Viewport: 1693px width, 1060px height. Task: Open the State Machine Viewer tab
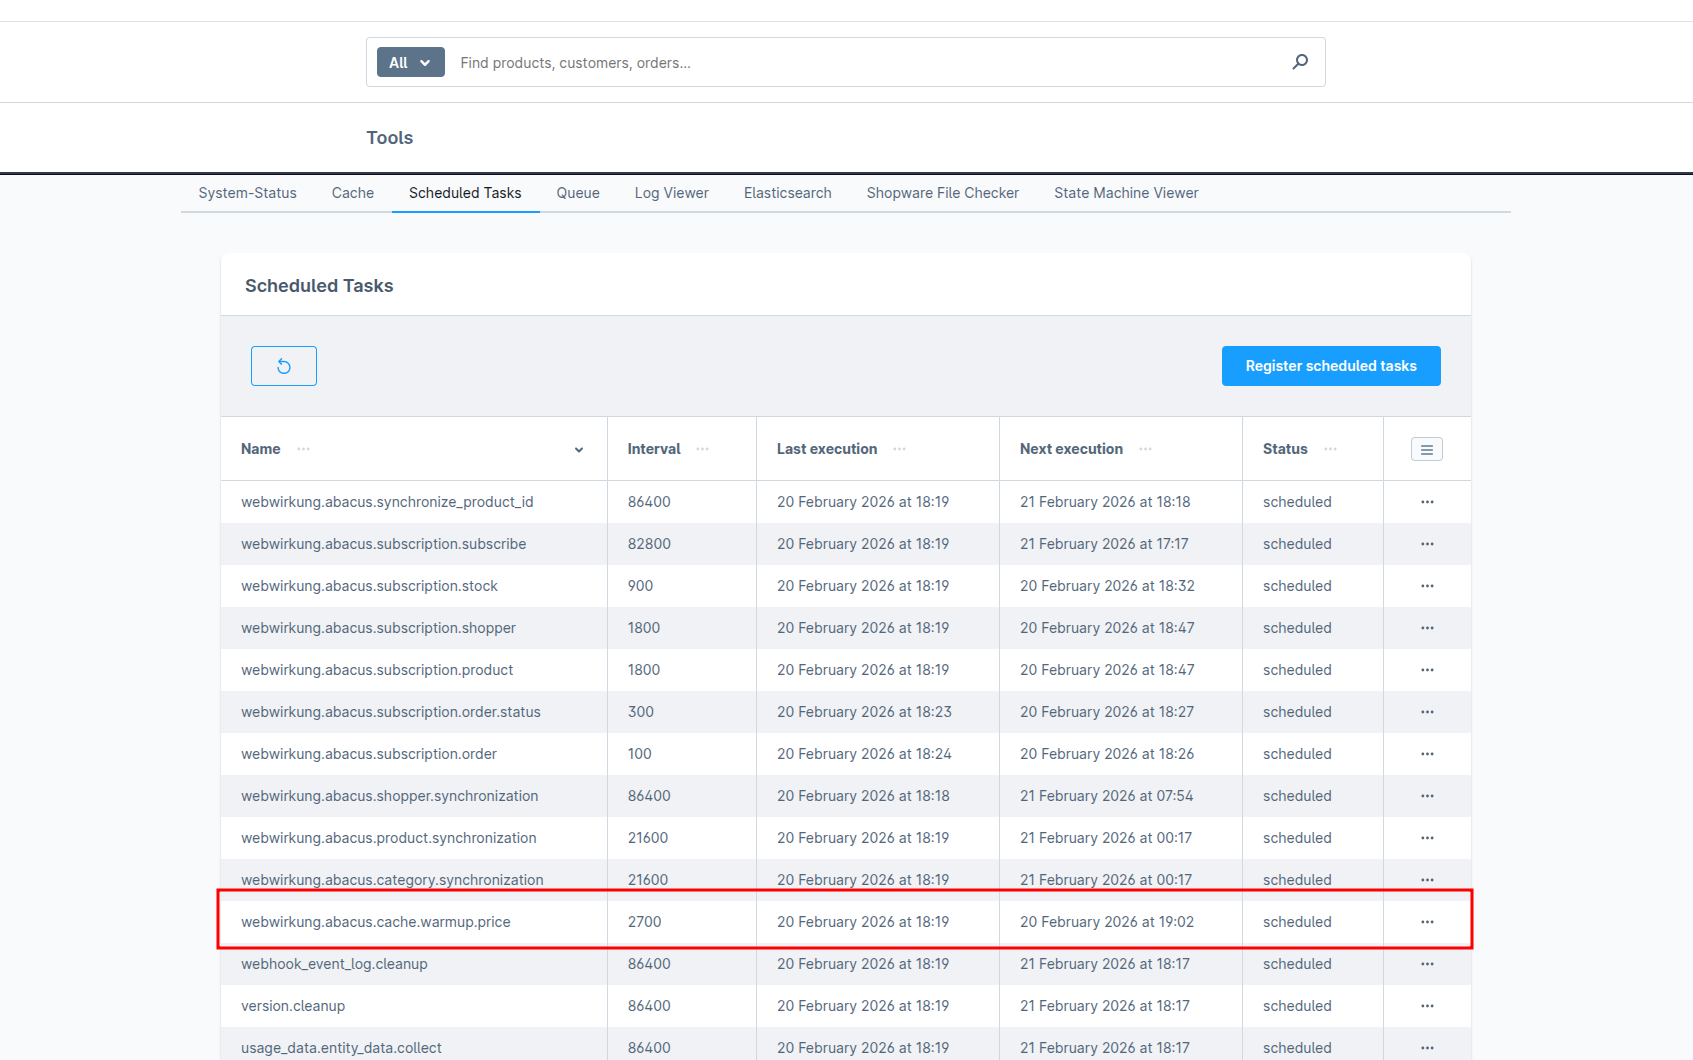click(x=1125, y=193)
